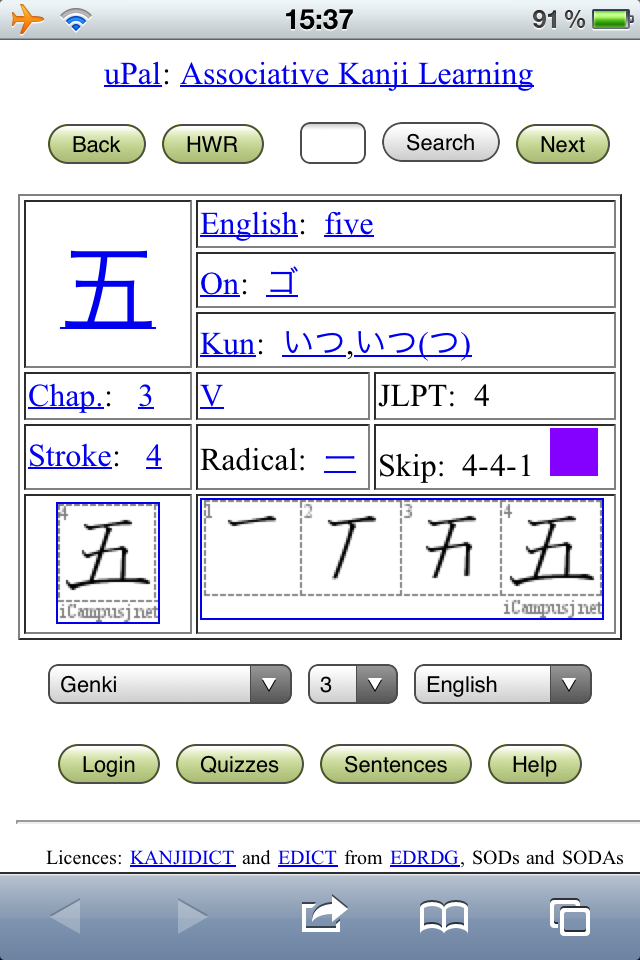Tap the Safari forward arrow
This screenshot has width=640, height=960.
coord(192,916)
